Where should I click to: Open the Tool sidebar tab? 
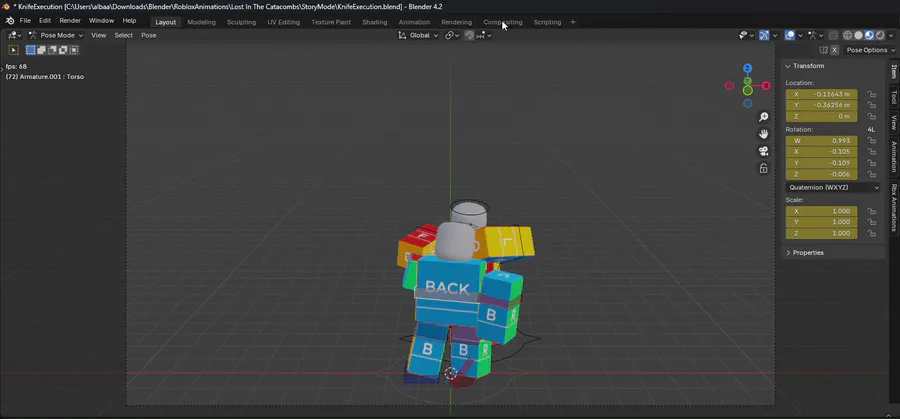point(894,97)
